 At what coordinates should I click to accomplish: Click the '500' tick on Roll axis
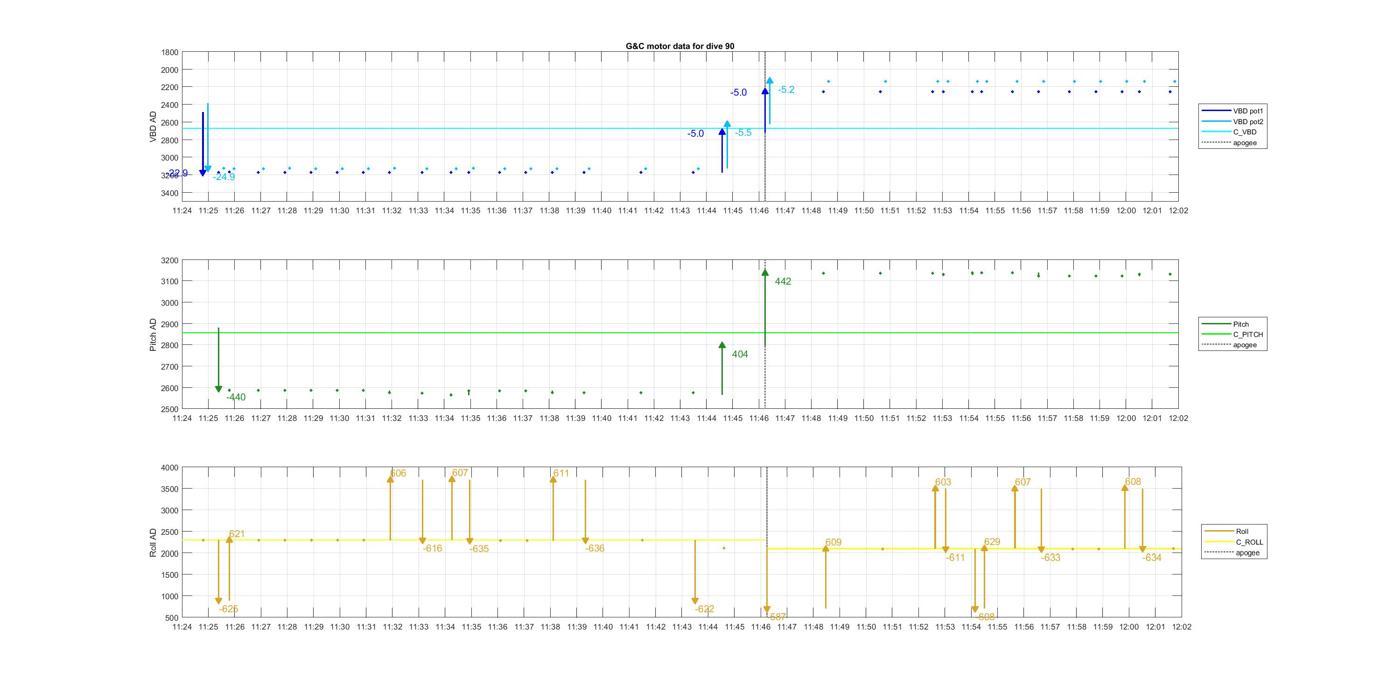coord(172,618)
